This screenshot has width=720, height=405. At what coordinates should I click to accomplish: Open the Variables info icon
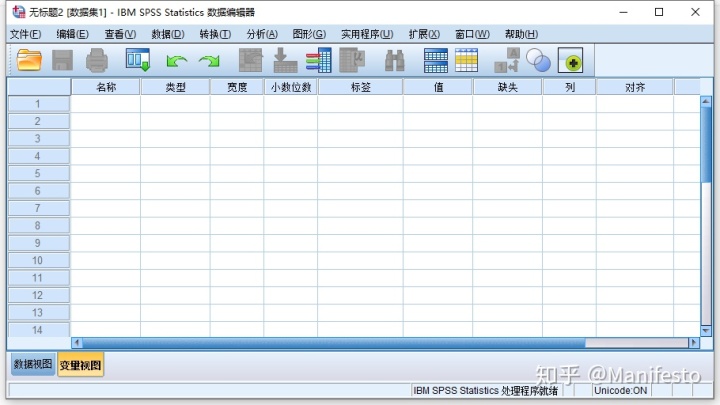(319, 60)
